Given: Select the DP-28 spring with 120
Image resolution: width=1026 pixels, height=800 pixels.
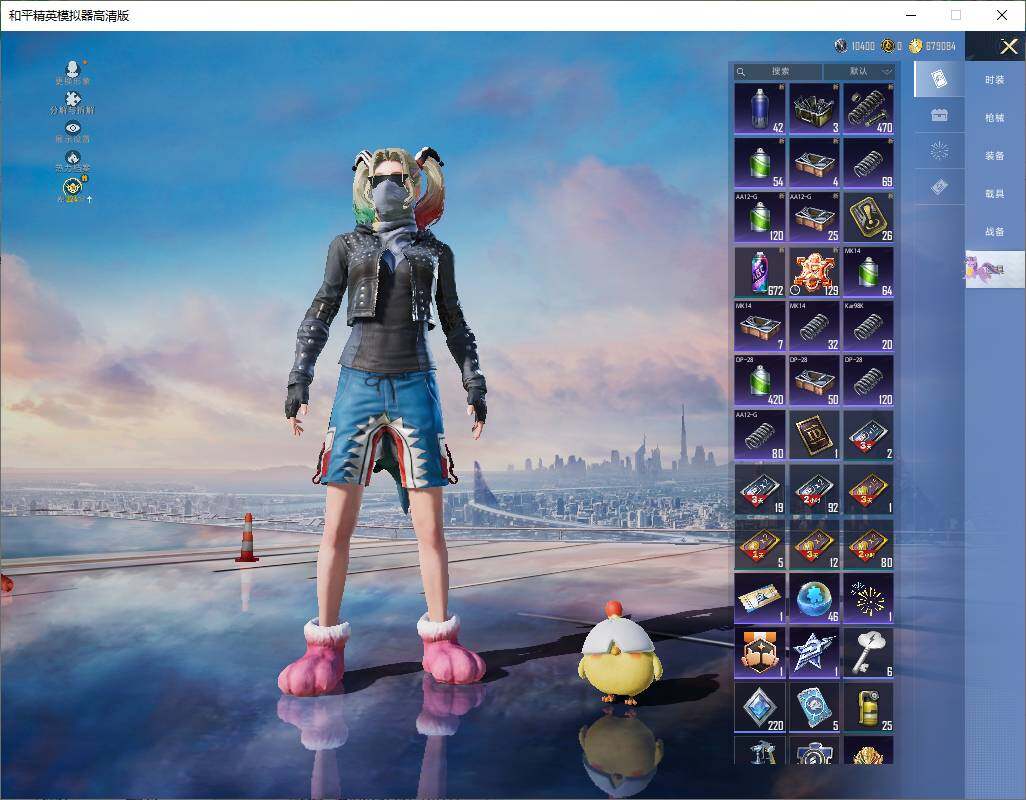Looking at the screenshot, I should point(868,381).
